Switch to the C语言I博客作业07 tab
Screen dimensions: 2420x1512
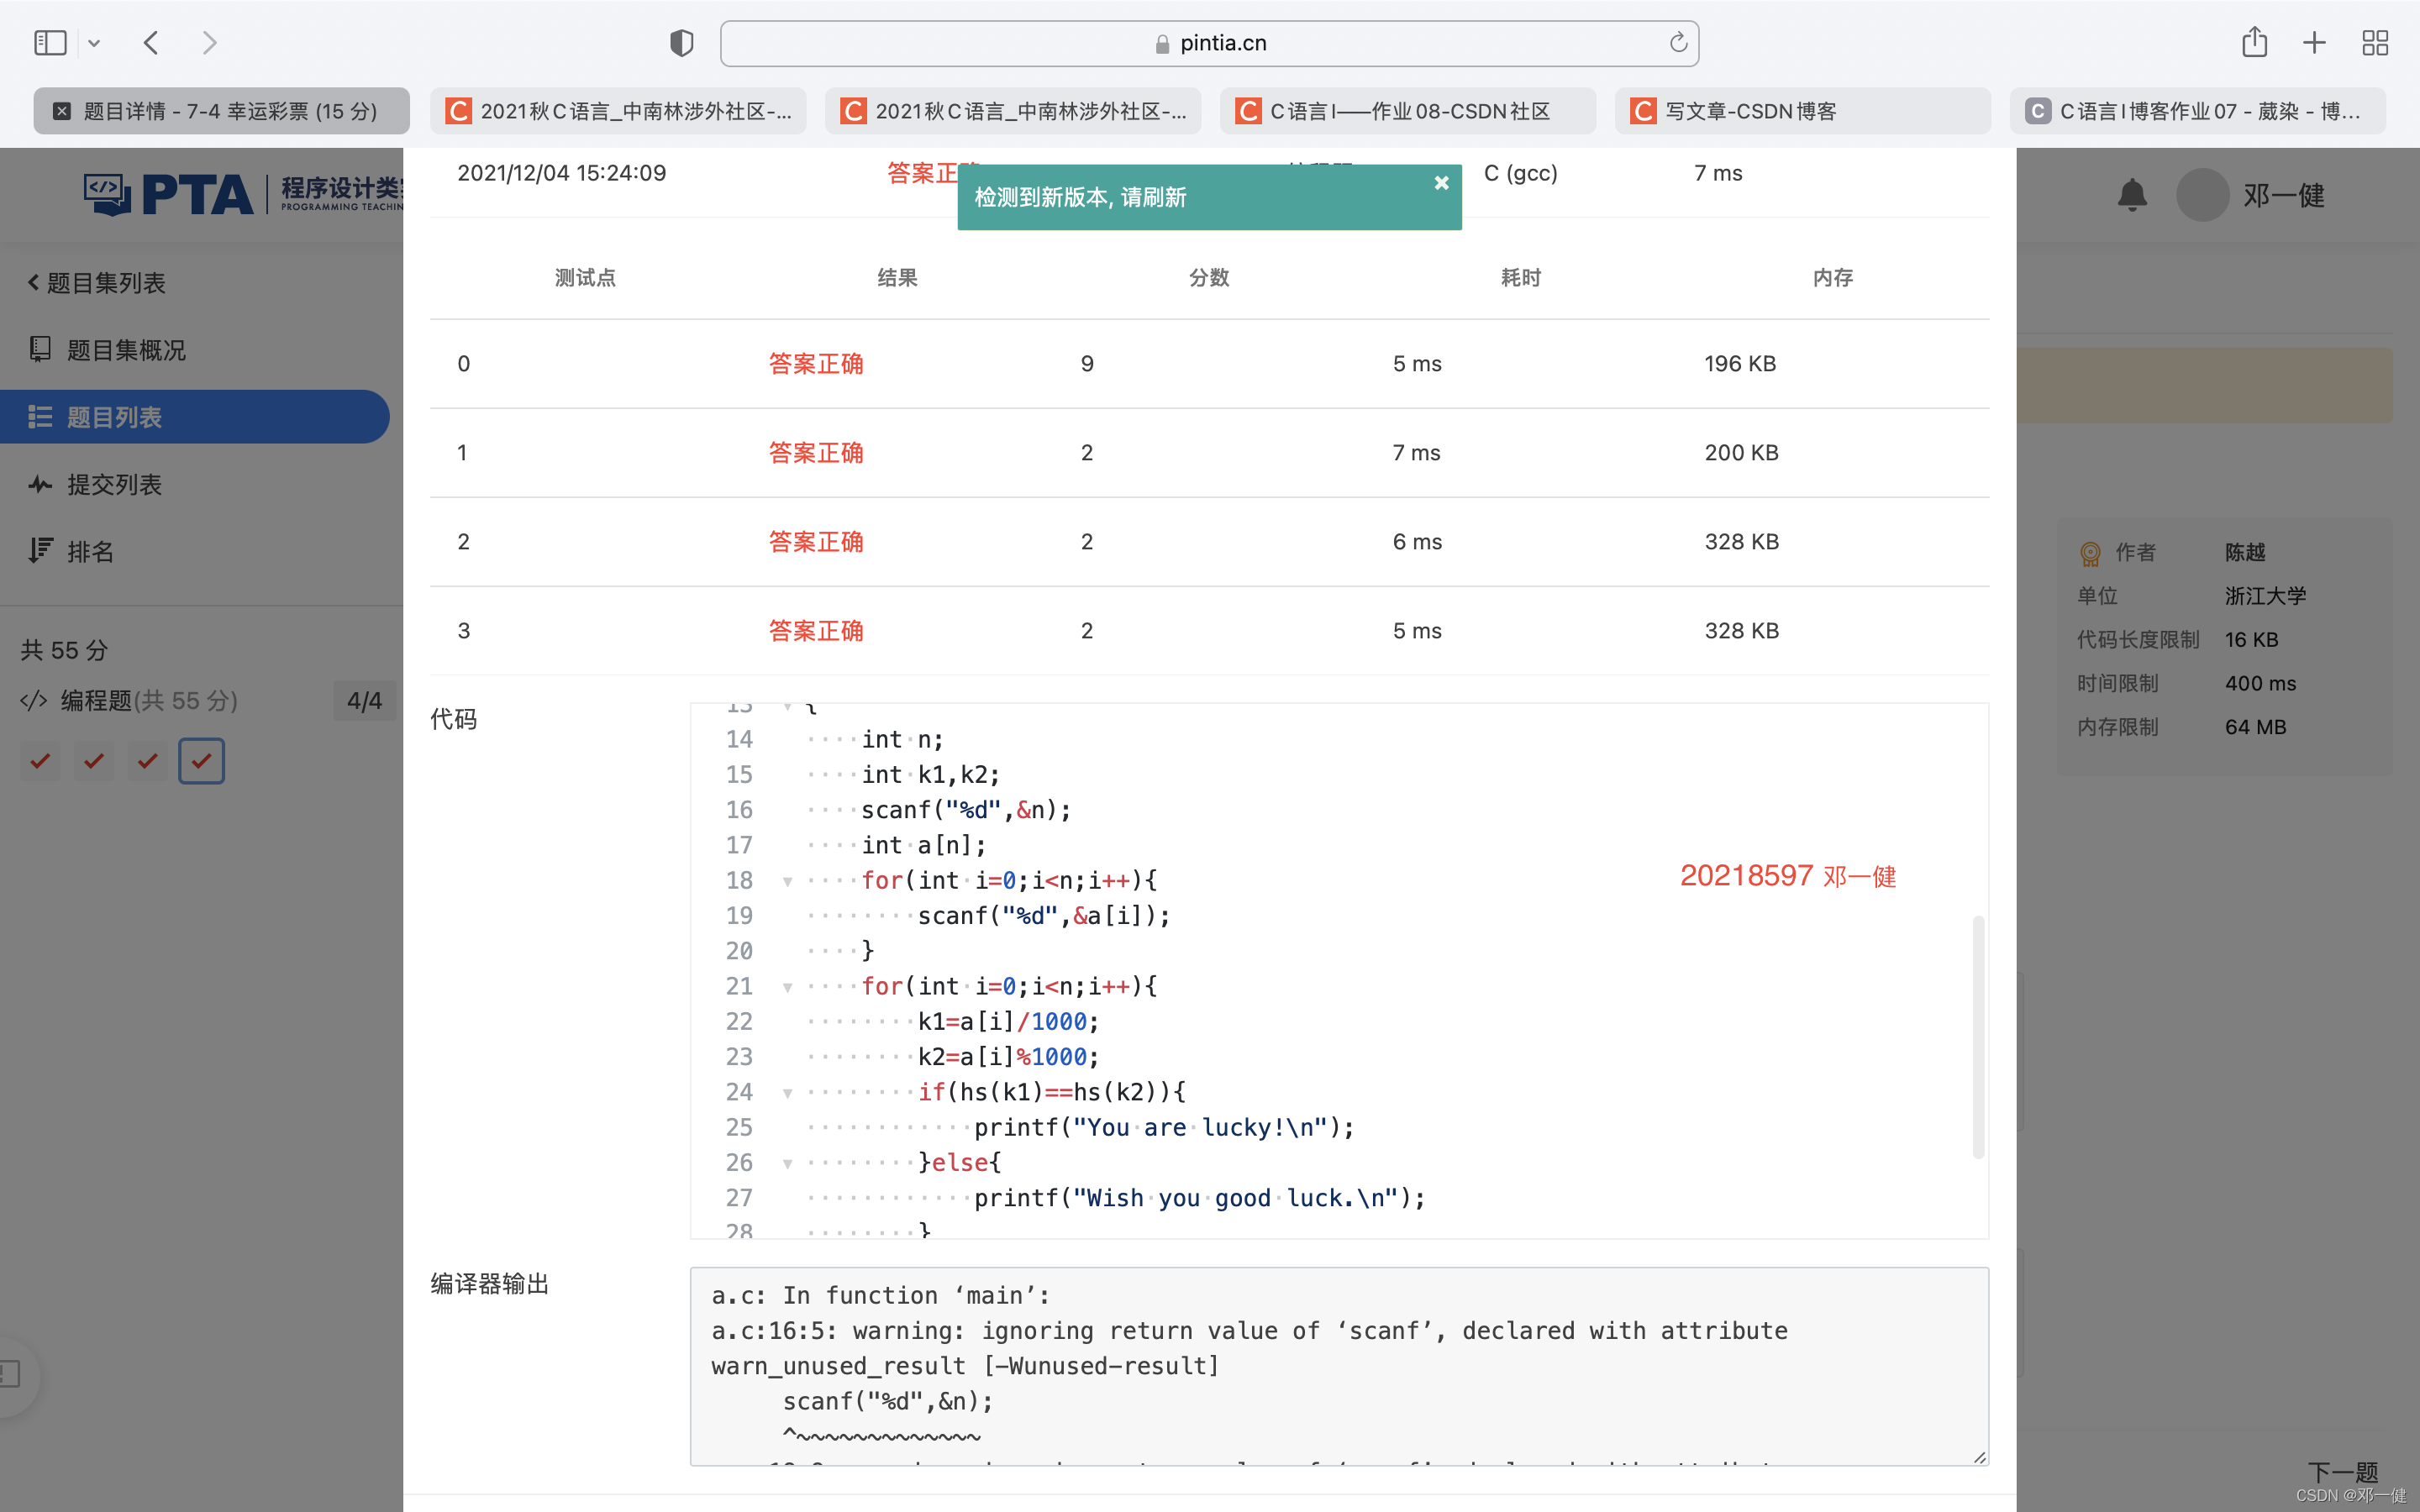[2198, 111]
